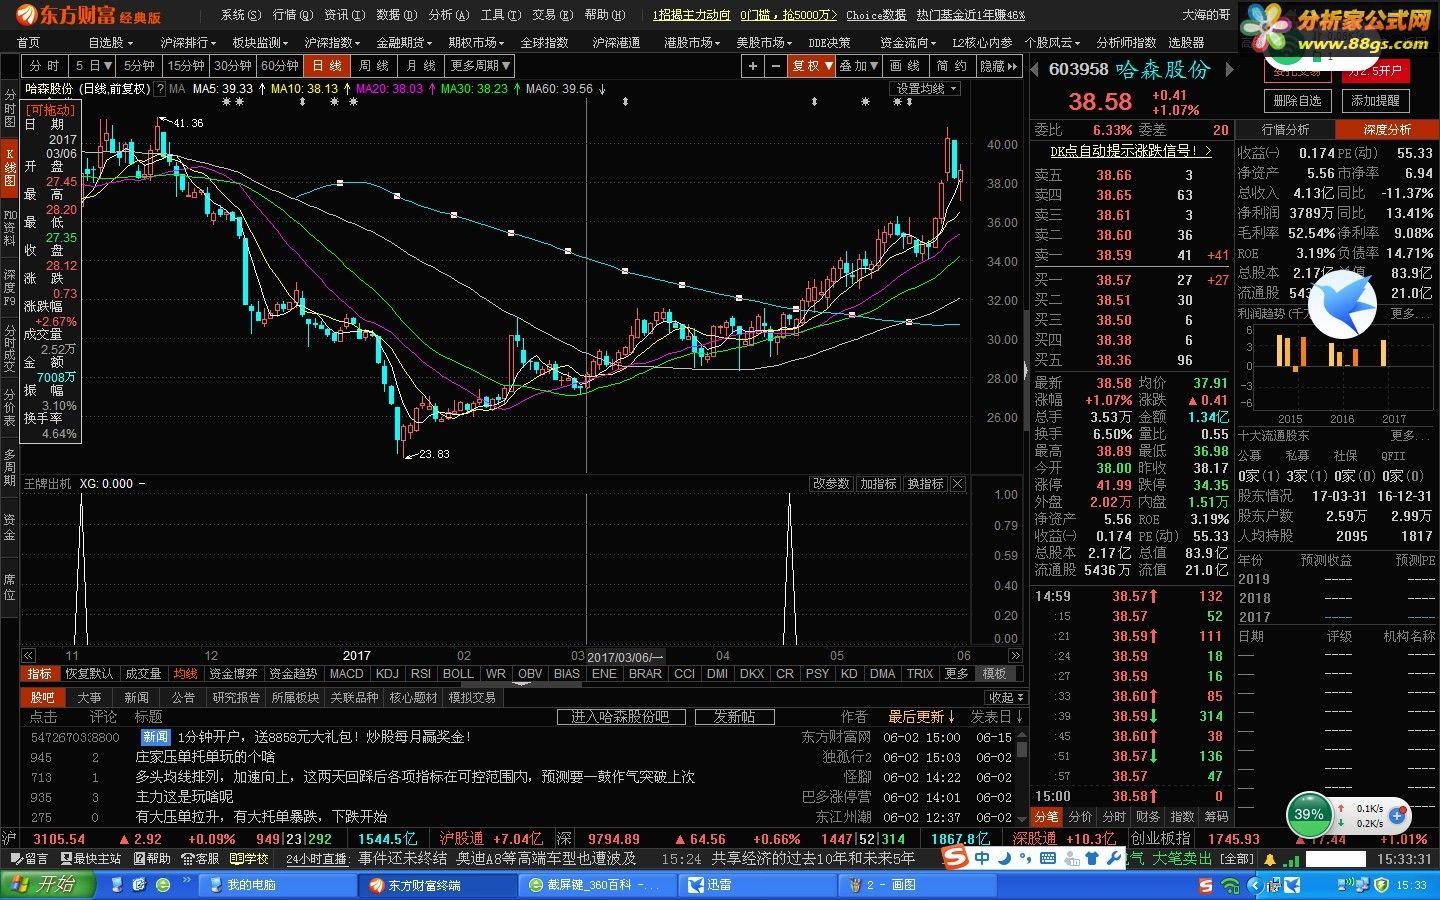This screenshot has width=1440, height=900.
Task: Click the 隐藏 hide side panel button
Action: pos(998,66)
